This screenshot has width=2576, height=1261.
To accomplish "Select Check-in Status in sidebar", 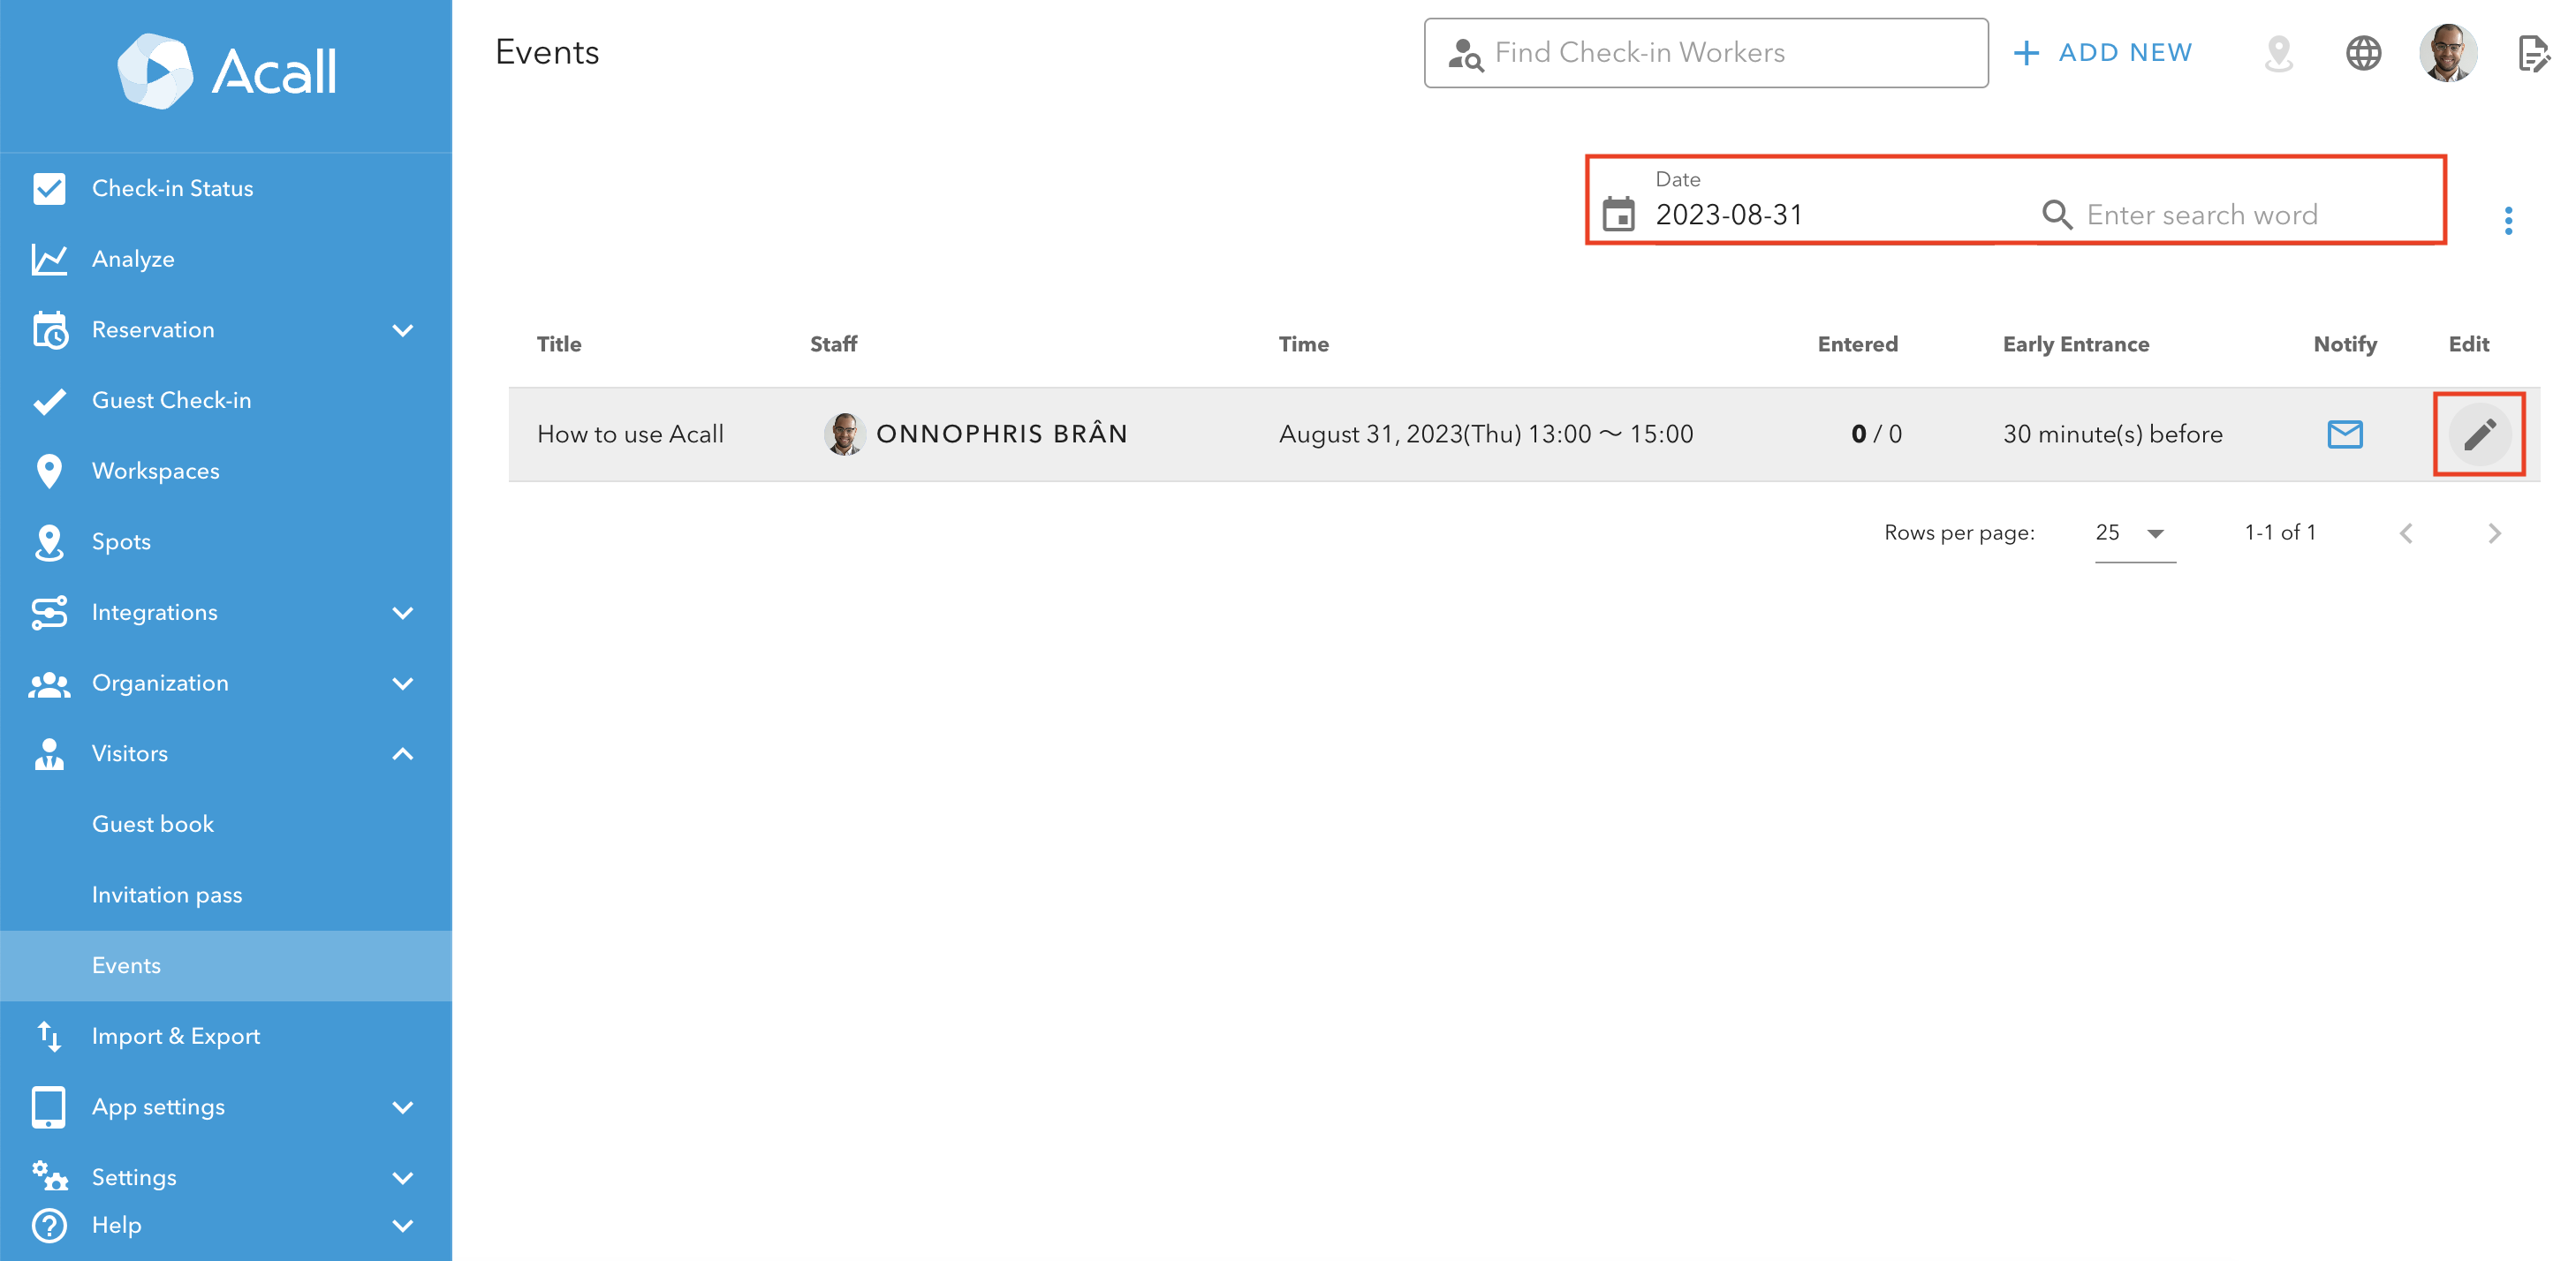I will tap(172, 188).
